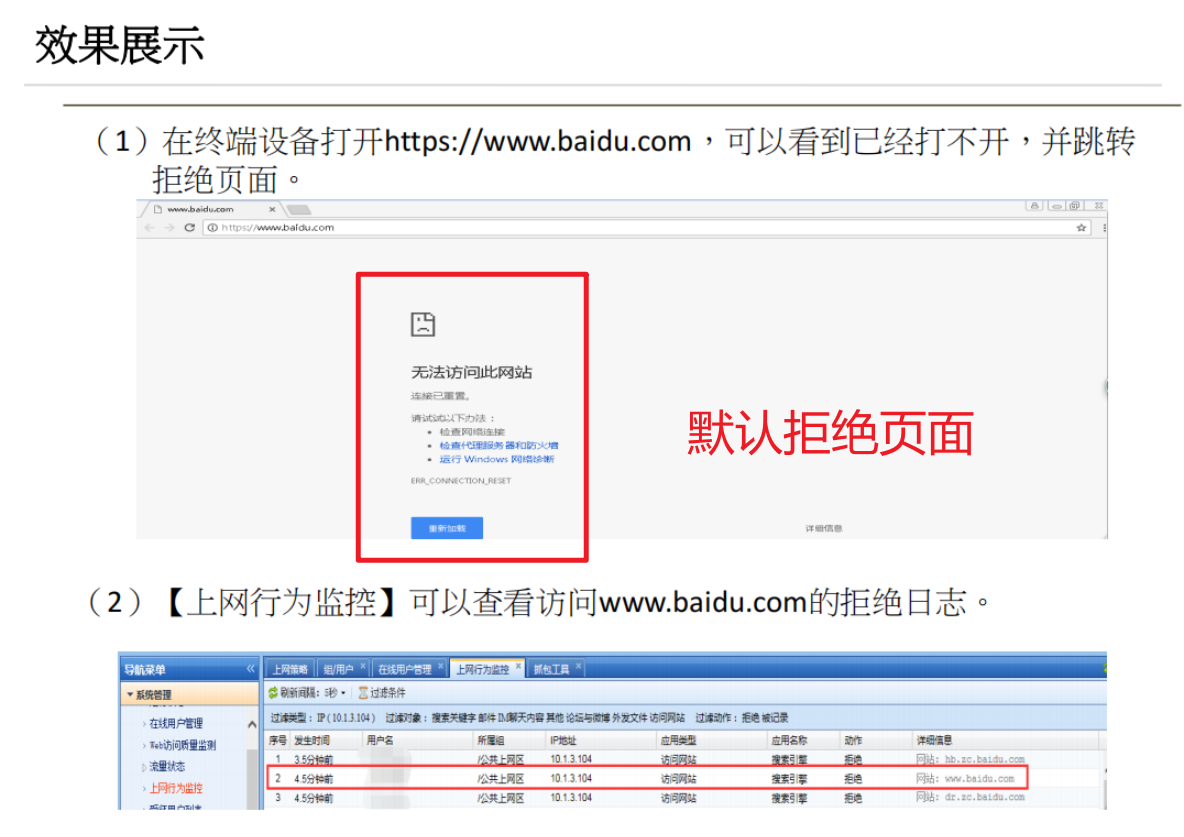
Task: Expand the 流量状态 tree node
Action: pyautogui.click(x=144, y=768)
